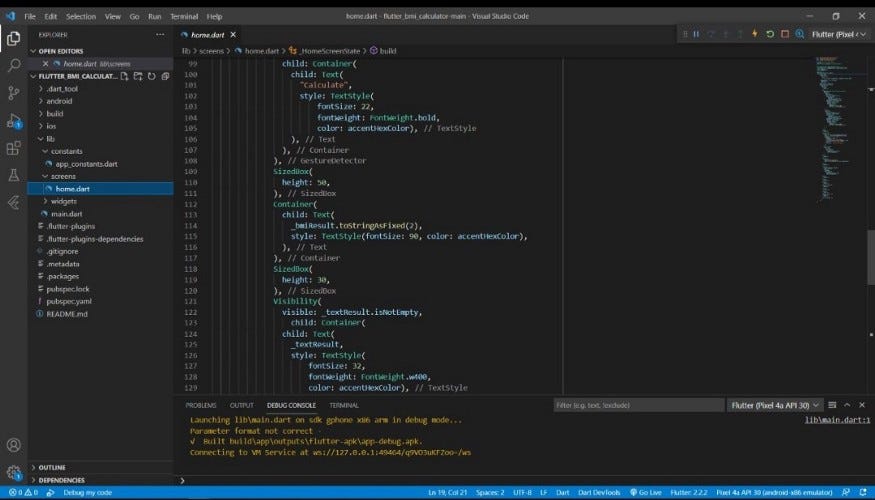Click the debug console filter input
This screenshot has height=500, width=875.
[x=638, y=405]
